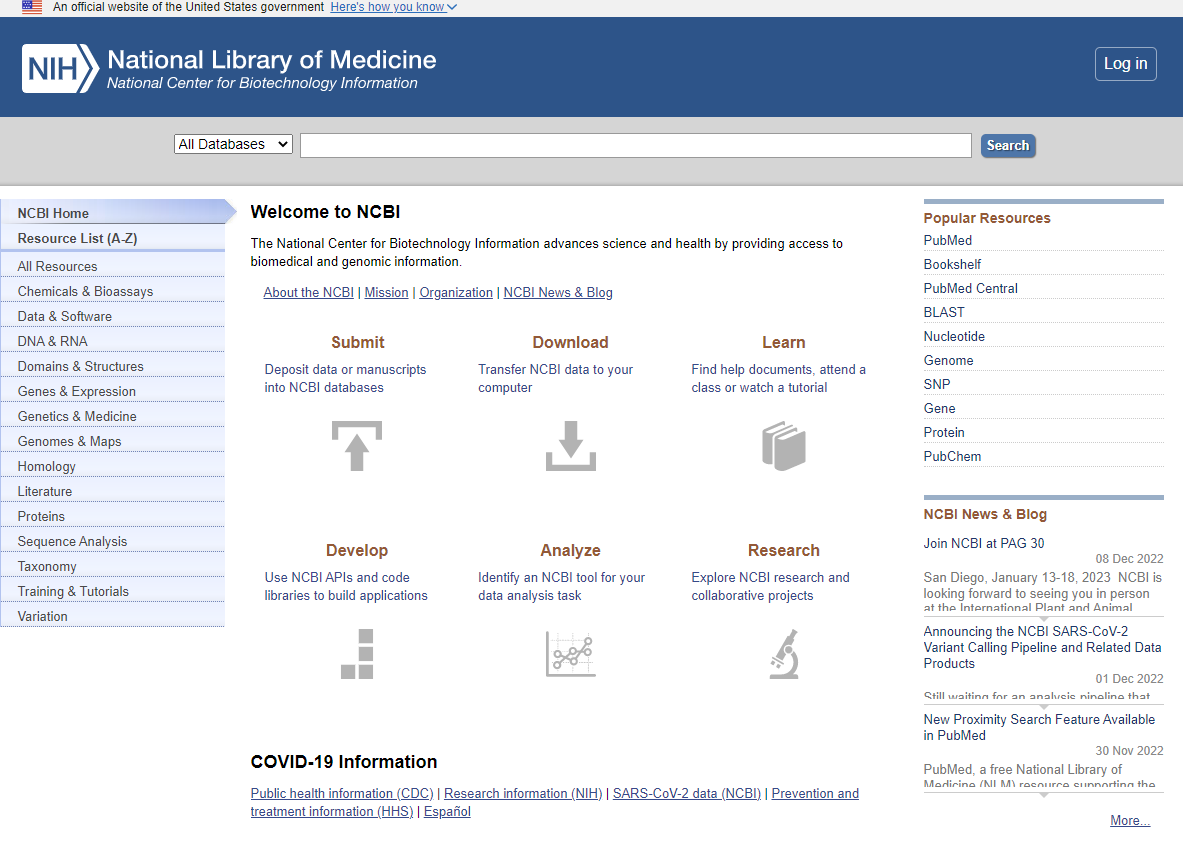Click the Submit heading link

tap(358, 342)
